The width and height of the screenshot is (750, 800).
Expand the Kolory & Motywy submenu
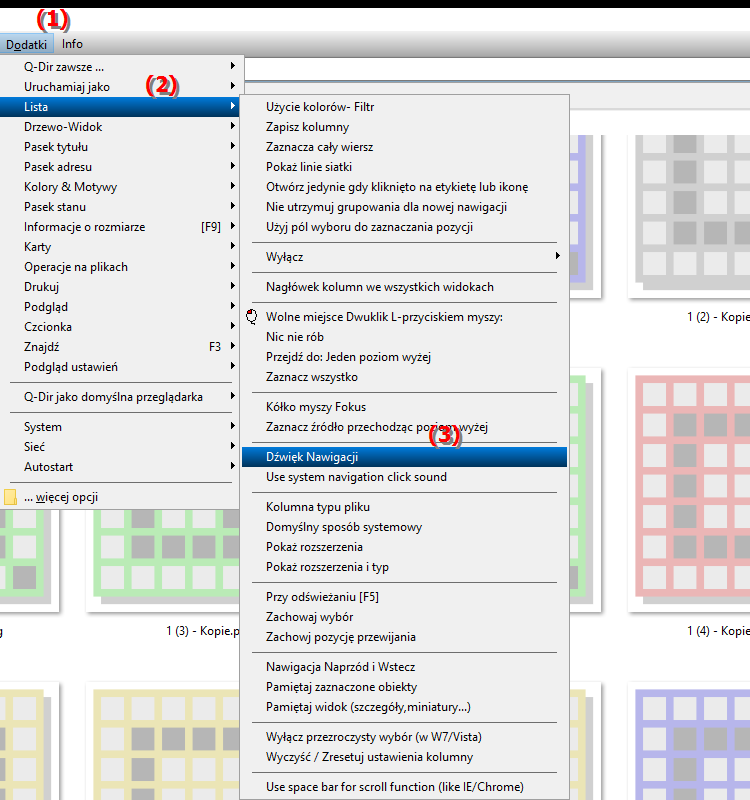point(121,187)
